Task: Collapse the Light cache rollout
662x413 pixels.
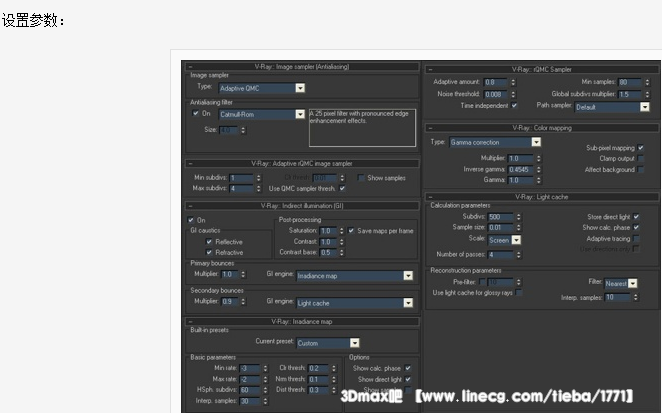Action: pyautogui.click(x=430, y=197)
